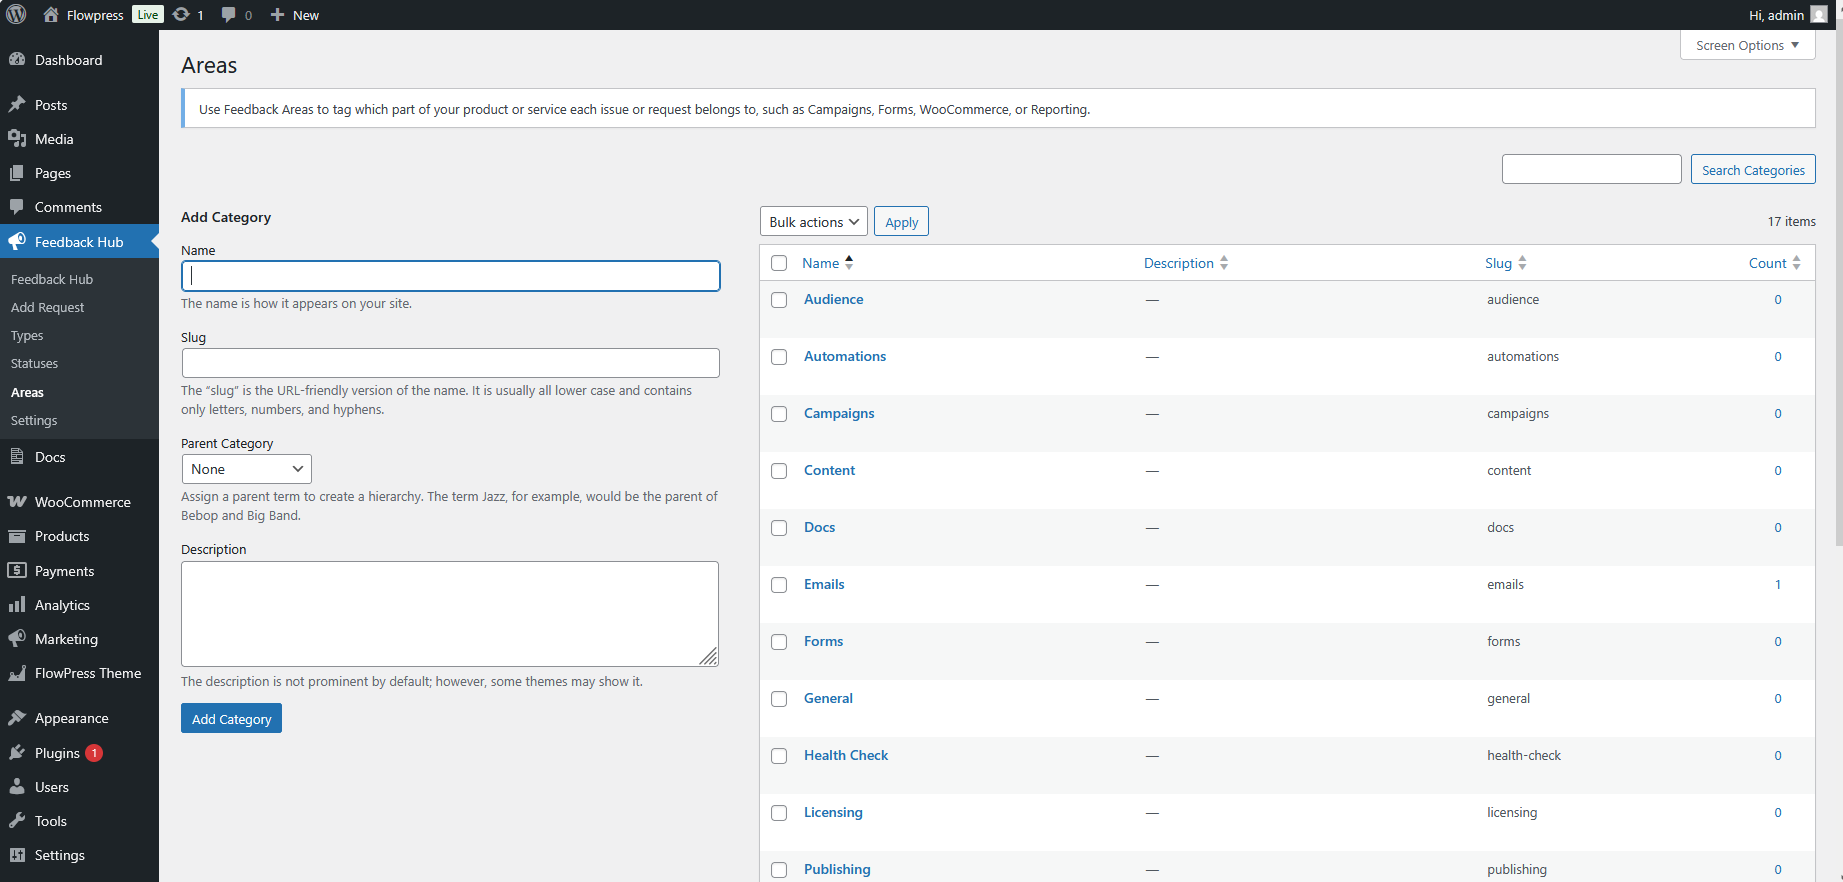Open the Statuses submenu item
The width and height of the screenshot is (1843, 882).
click(34, 364)
